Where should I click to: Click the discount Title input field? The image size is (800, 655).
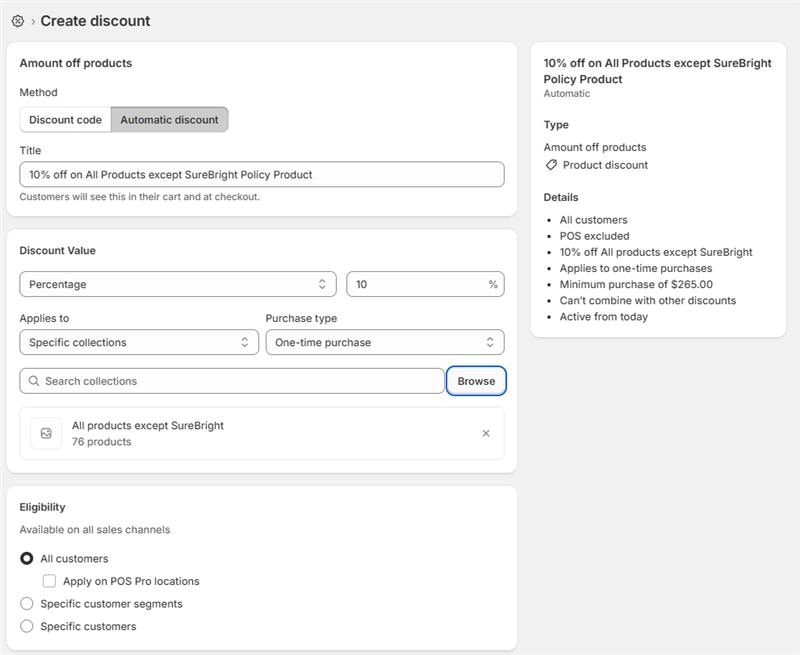tap(263, 173)
